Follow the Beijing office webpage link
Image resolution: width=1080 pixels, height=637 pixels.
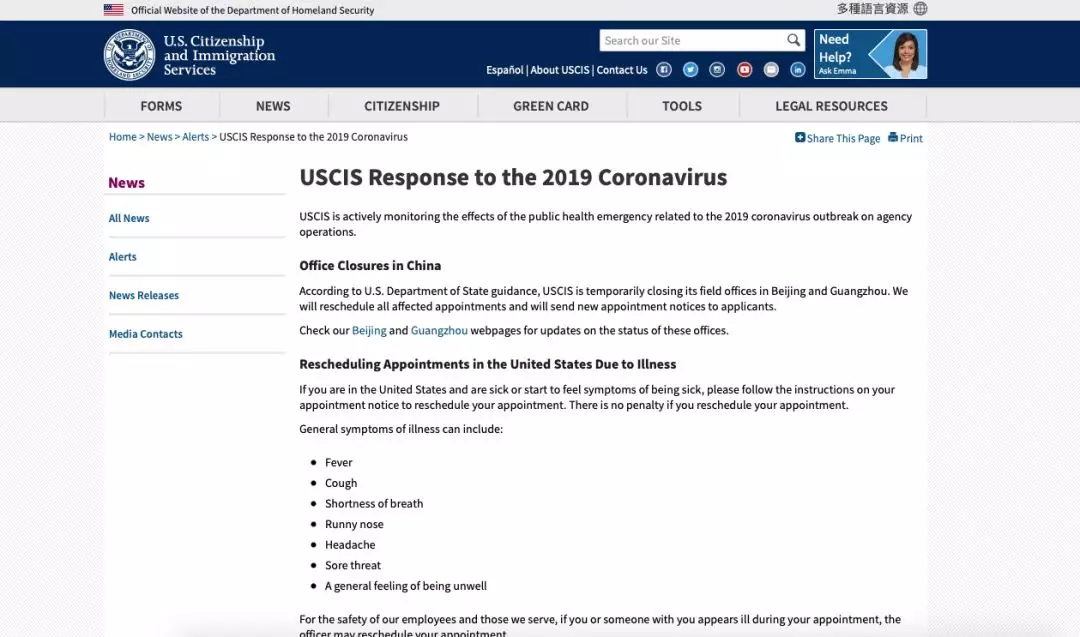(369, 331)
